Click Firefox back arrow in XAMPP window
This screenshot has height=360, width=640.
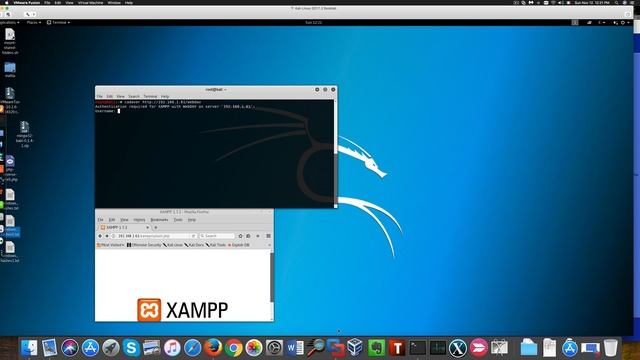(100, 236)
